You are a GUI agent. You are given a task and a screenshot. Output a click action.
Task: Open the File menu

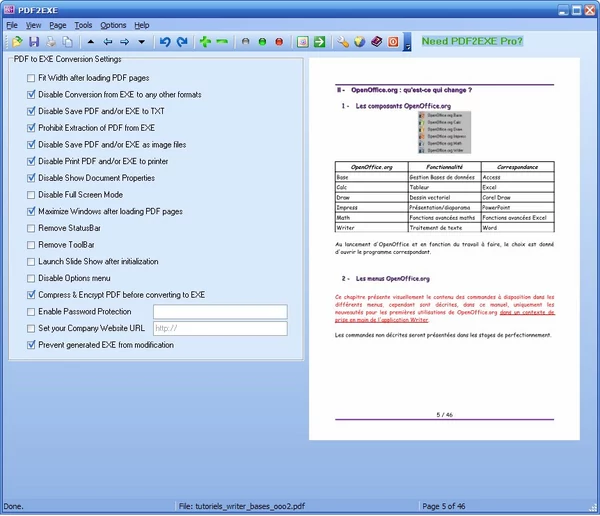click(12, 25)
